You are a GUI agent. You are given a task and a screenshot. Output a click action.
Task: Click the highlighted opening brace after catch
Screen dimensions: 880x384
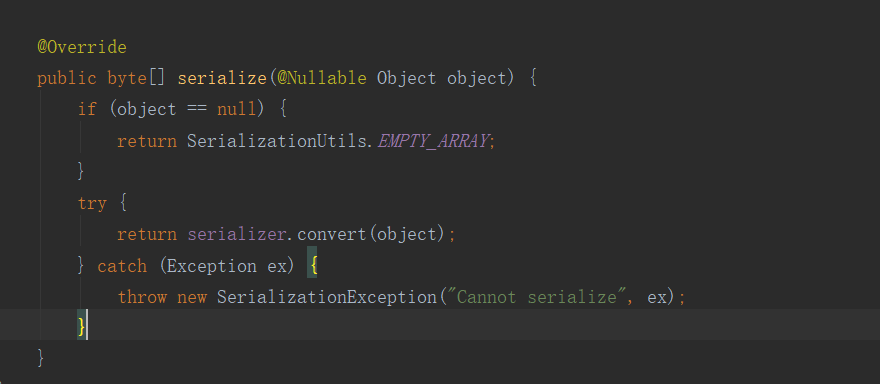tap(312, 266)
